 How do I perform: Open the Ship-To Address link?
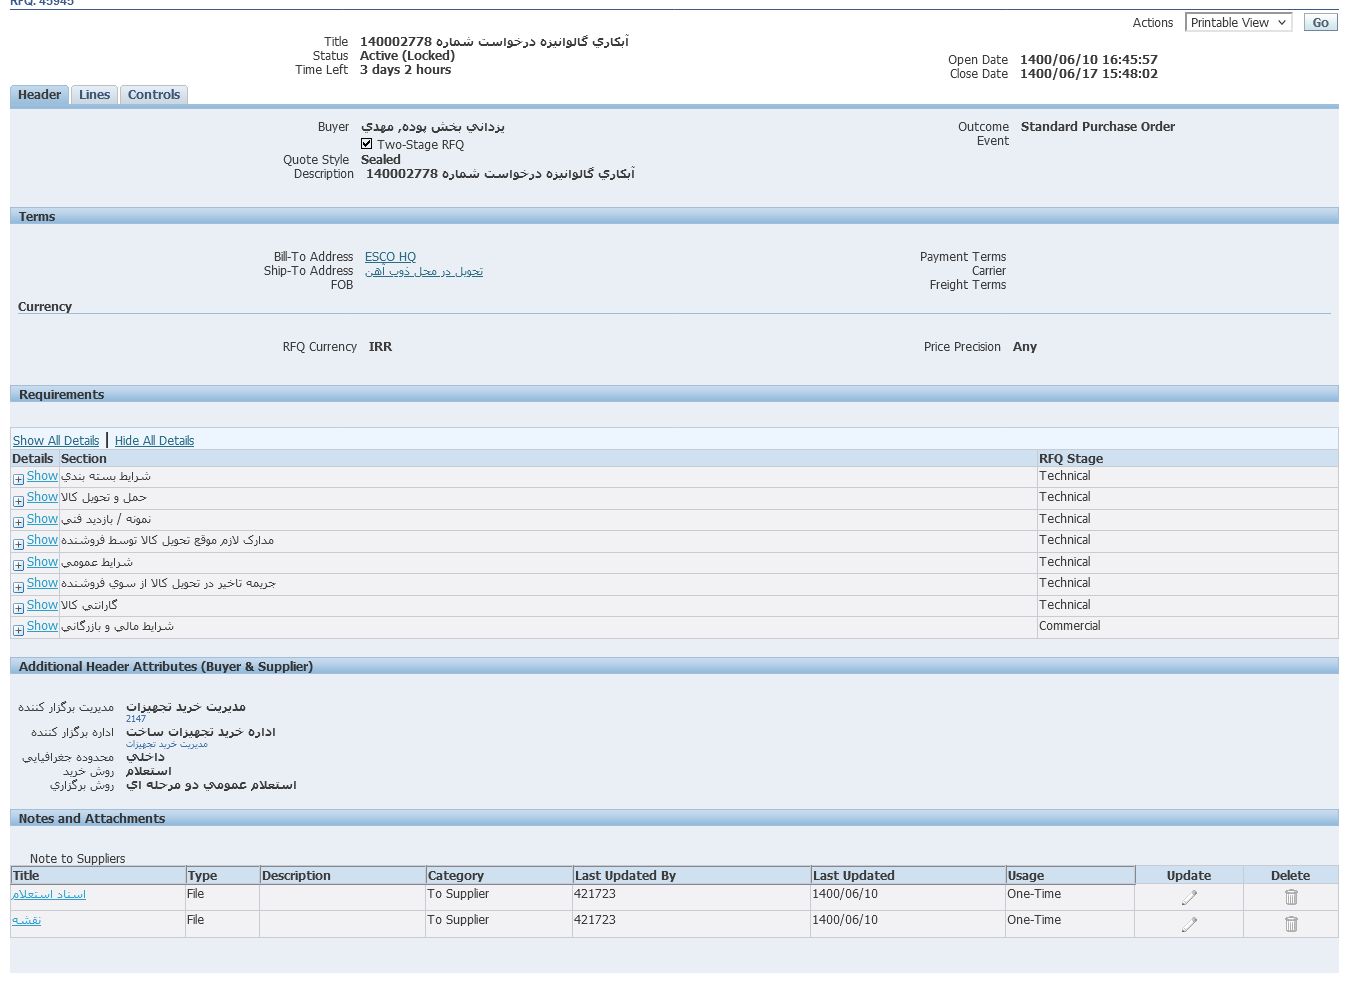(x=423, y=271)
